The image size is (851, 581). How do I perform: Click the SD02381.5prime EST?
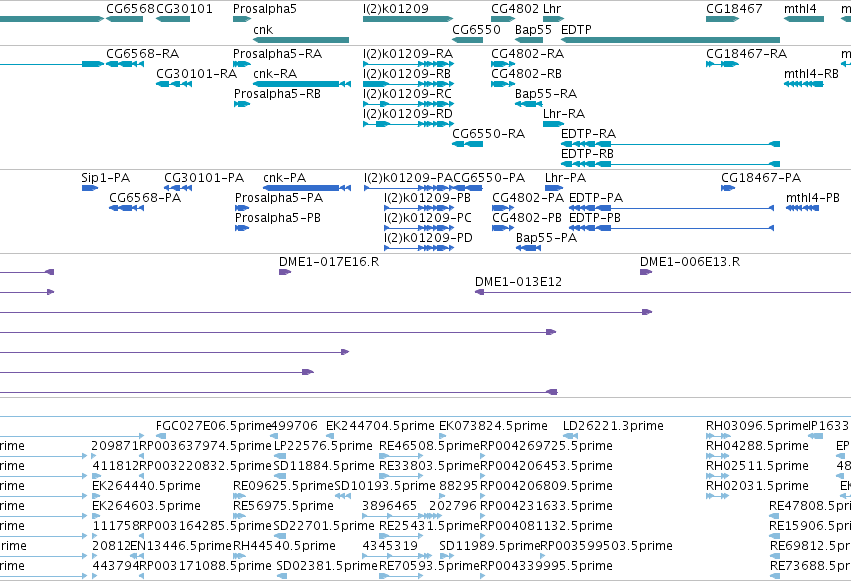(281, 576)
